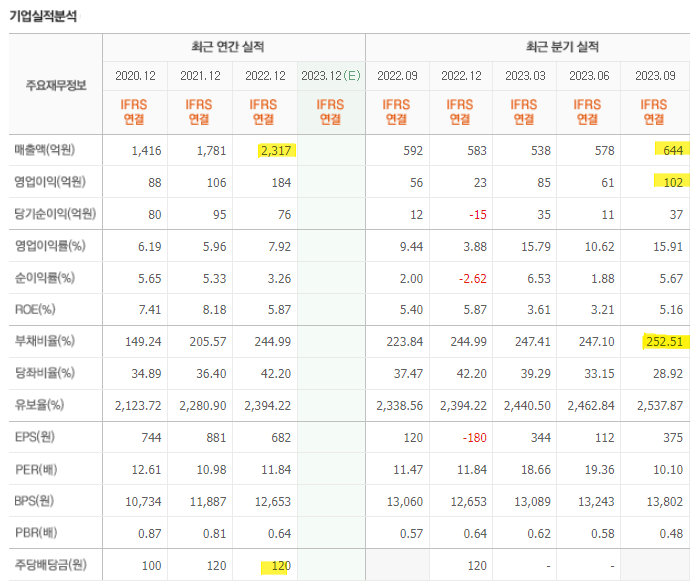Click the PER value 19.36
Viewport: 690px width, 581px height.
pos(599,470)
